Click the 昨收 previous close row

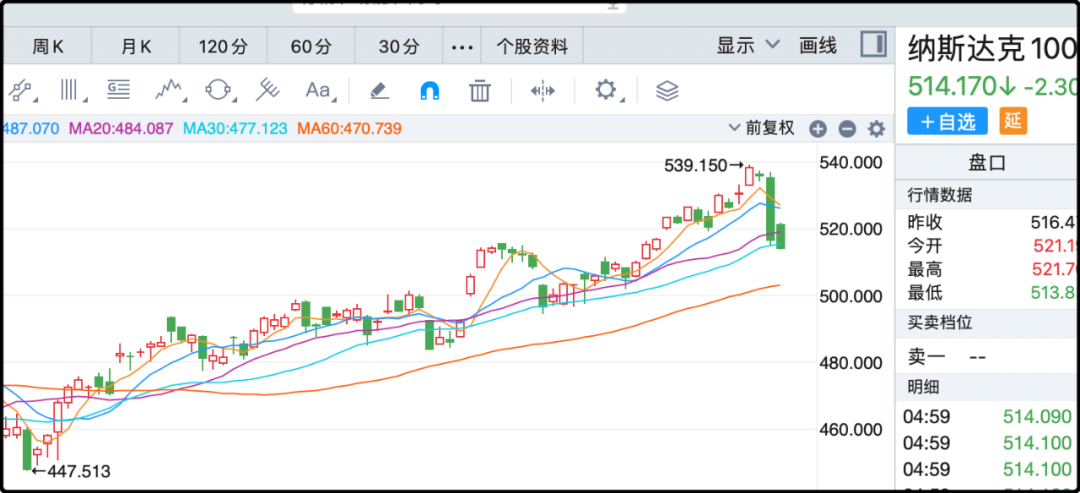(987, 222)
